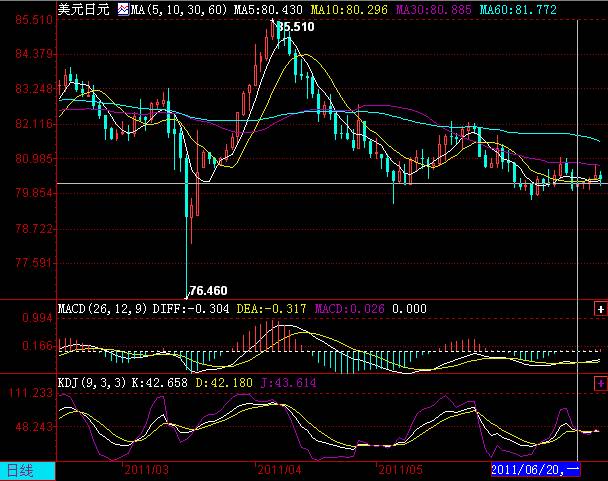
Task: Click the D:42.180 value
Action: [x=224, y=383]
